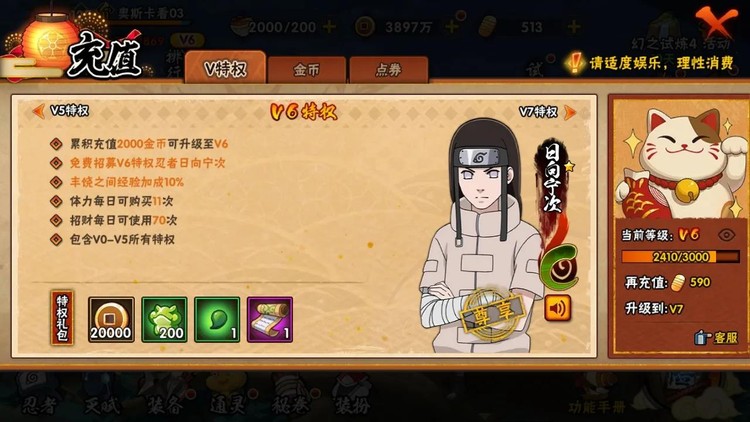This screenshot has height=422, width=750.
Task: Switch to the 点券 tab
Action: point(388,70)
